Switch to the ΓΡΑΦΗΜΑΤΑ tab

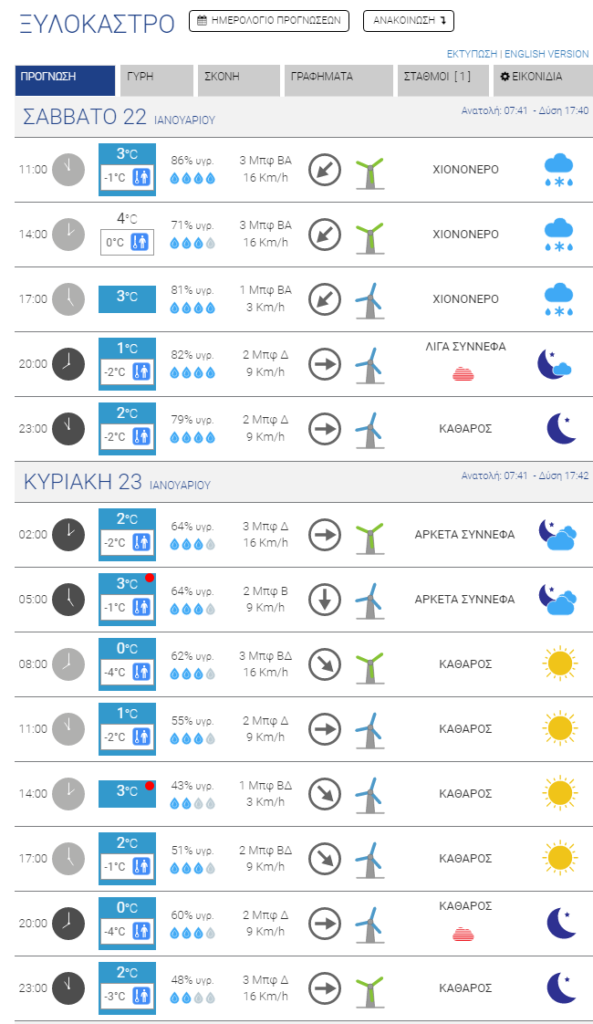(x=339, y=80)
